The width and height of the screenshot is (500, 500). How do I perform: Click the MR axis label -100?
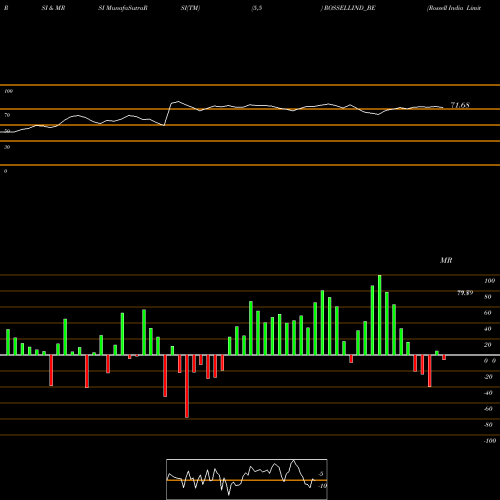click(x=490, y=441)
